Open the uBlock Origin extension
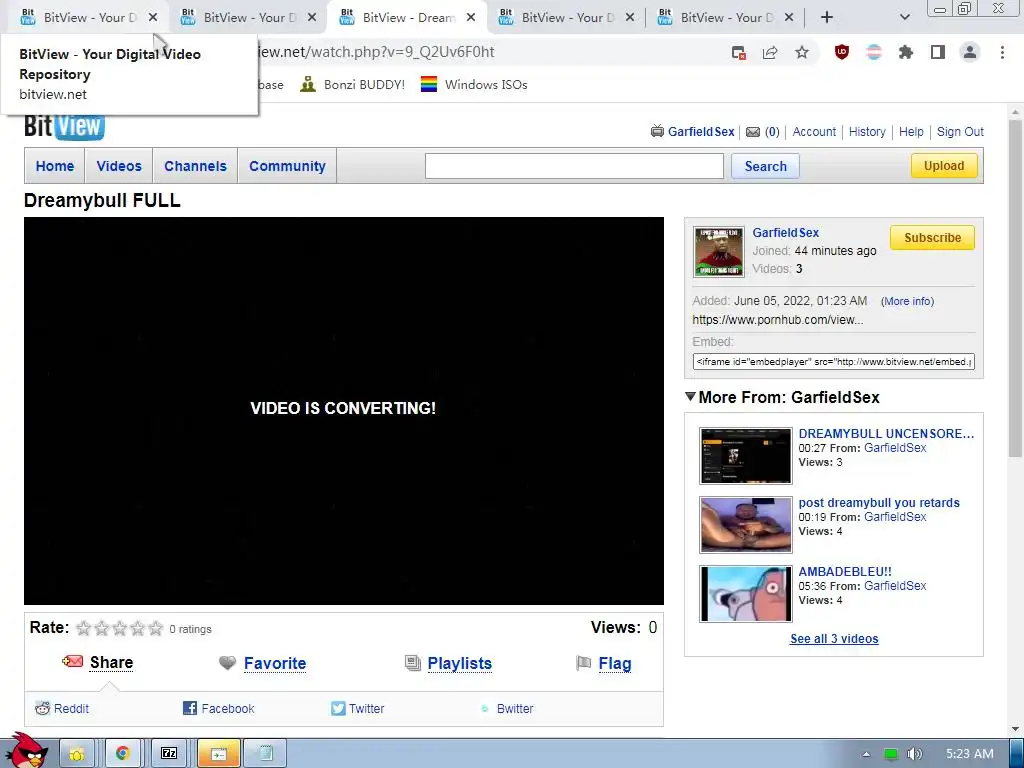The image size is (1024, 768). click(842, 52)
